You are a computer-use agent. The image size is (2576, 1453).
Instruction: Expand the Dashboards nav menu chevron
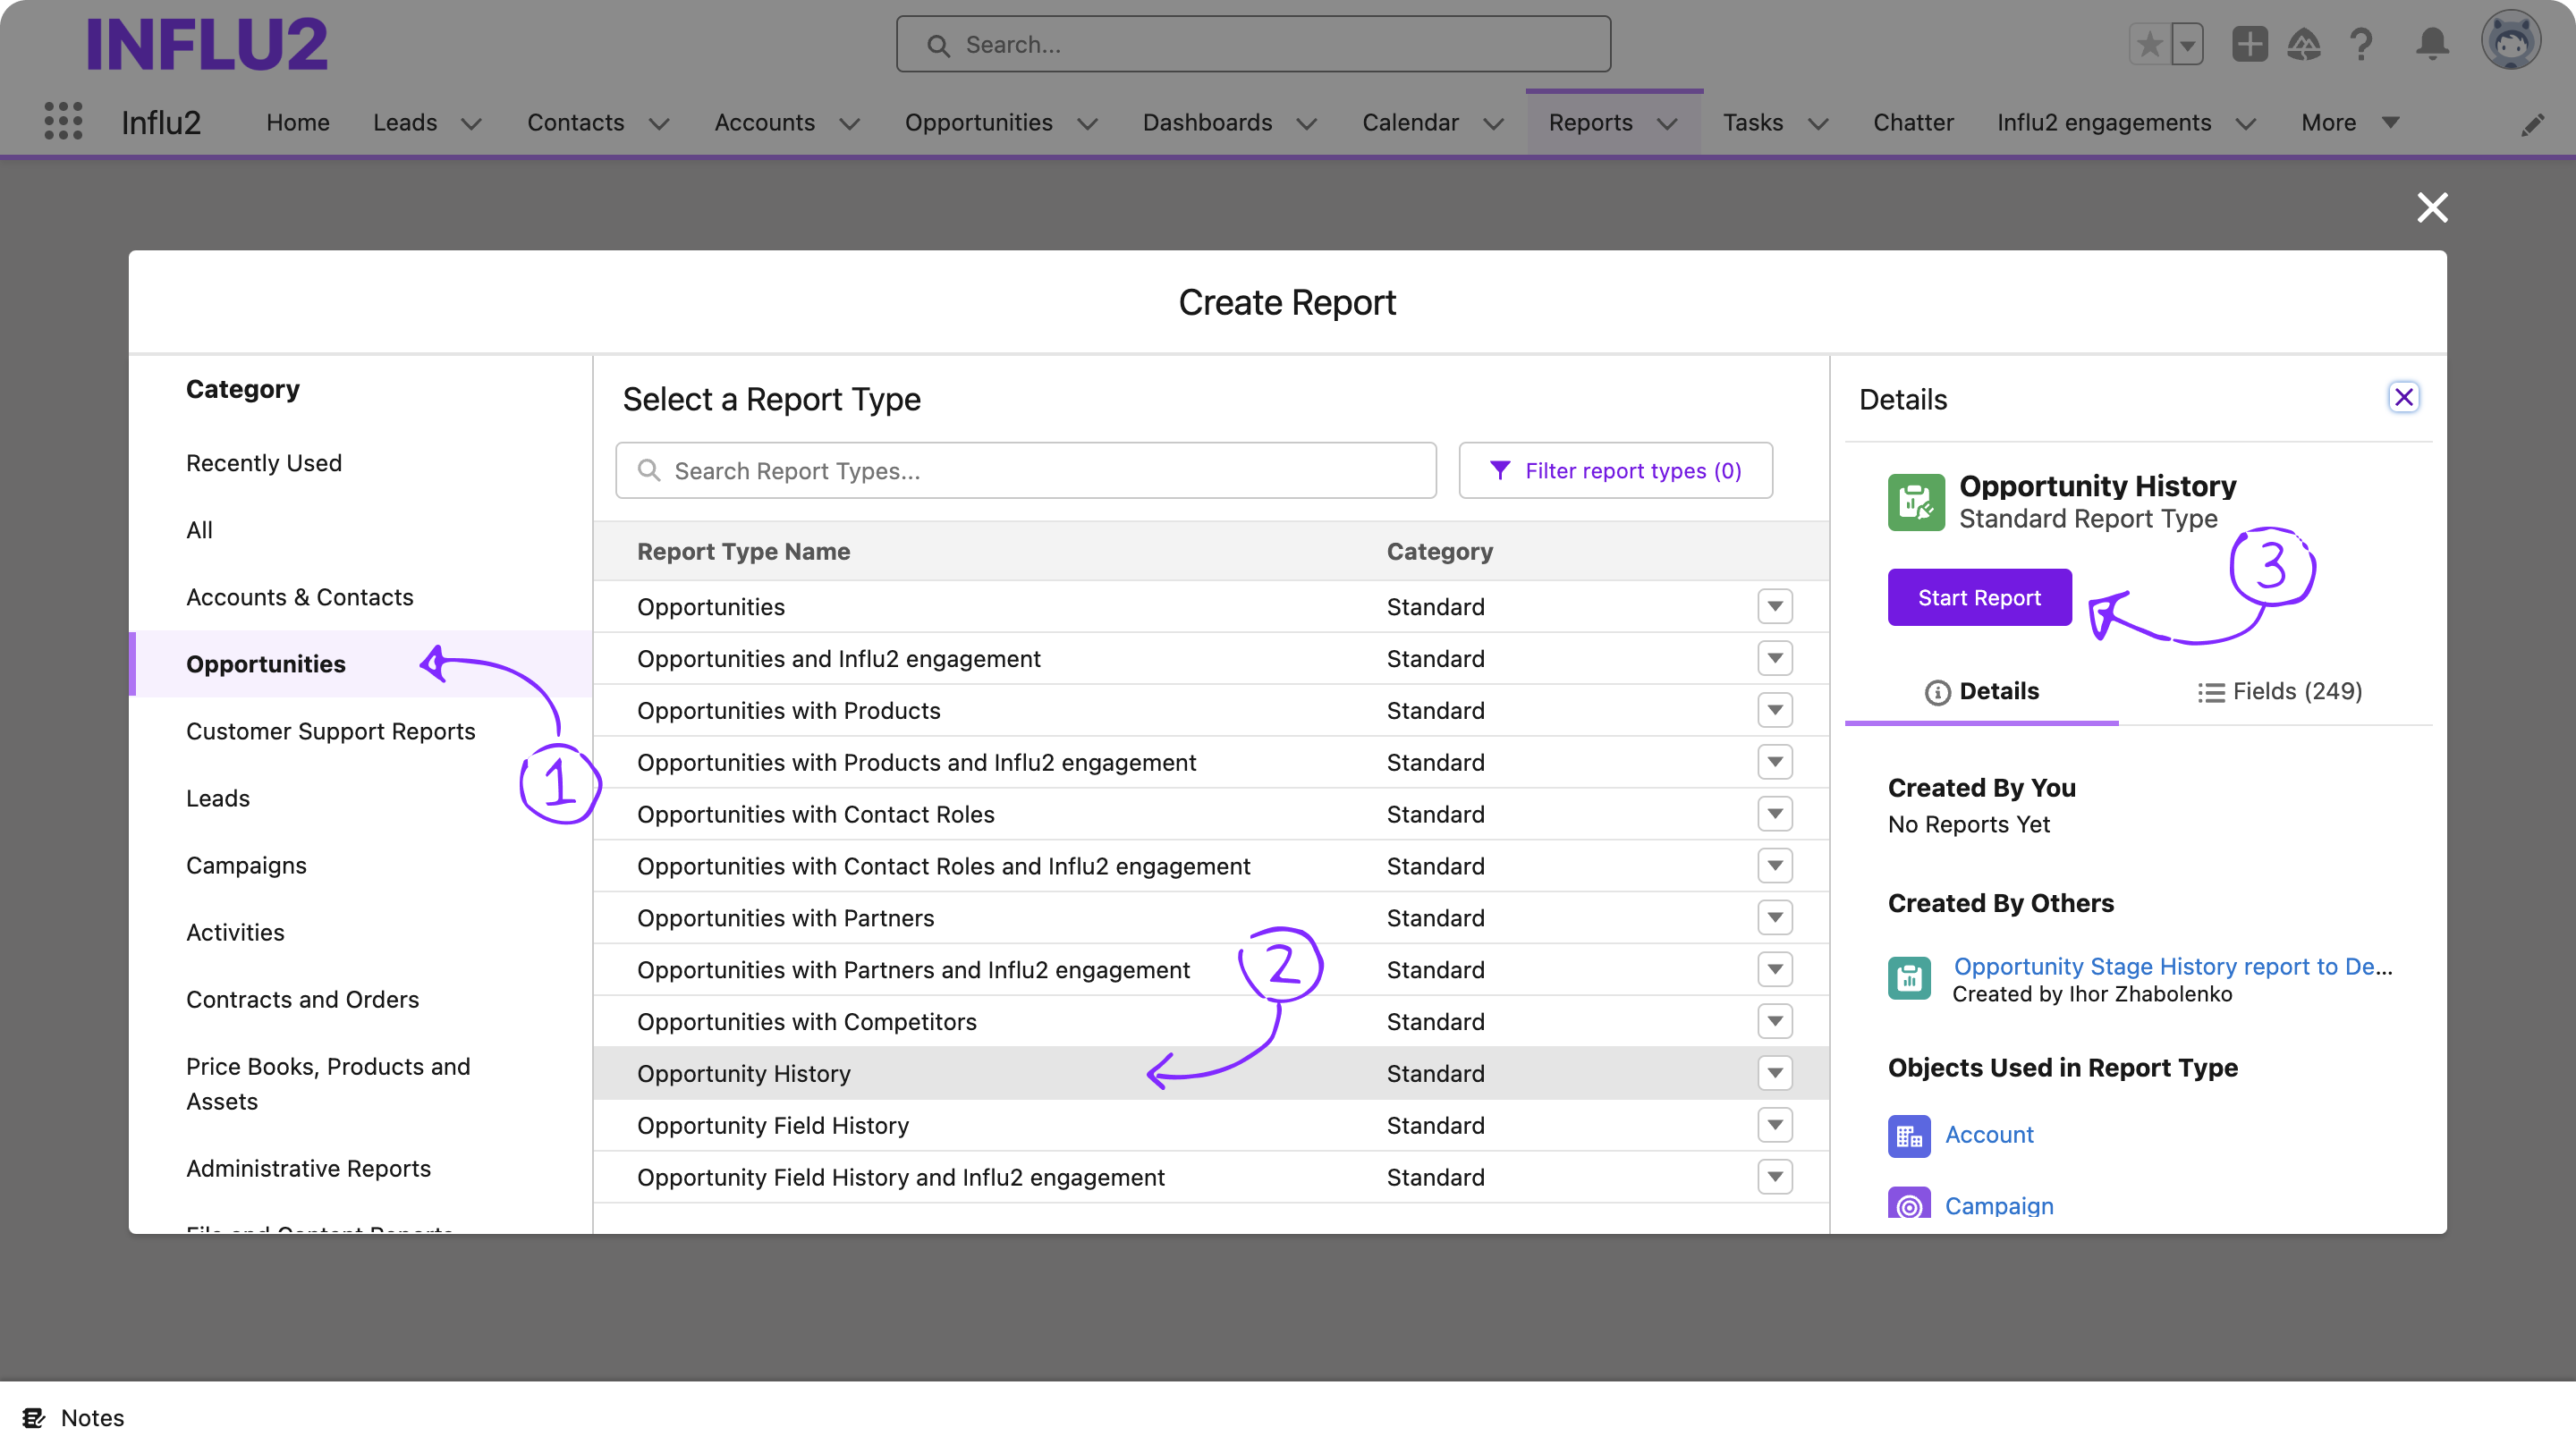tap(1306, 123)
